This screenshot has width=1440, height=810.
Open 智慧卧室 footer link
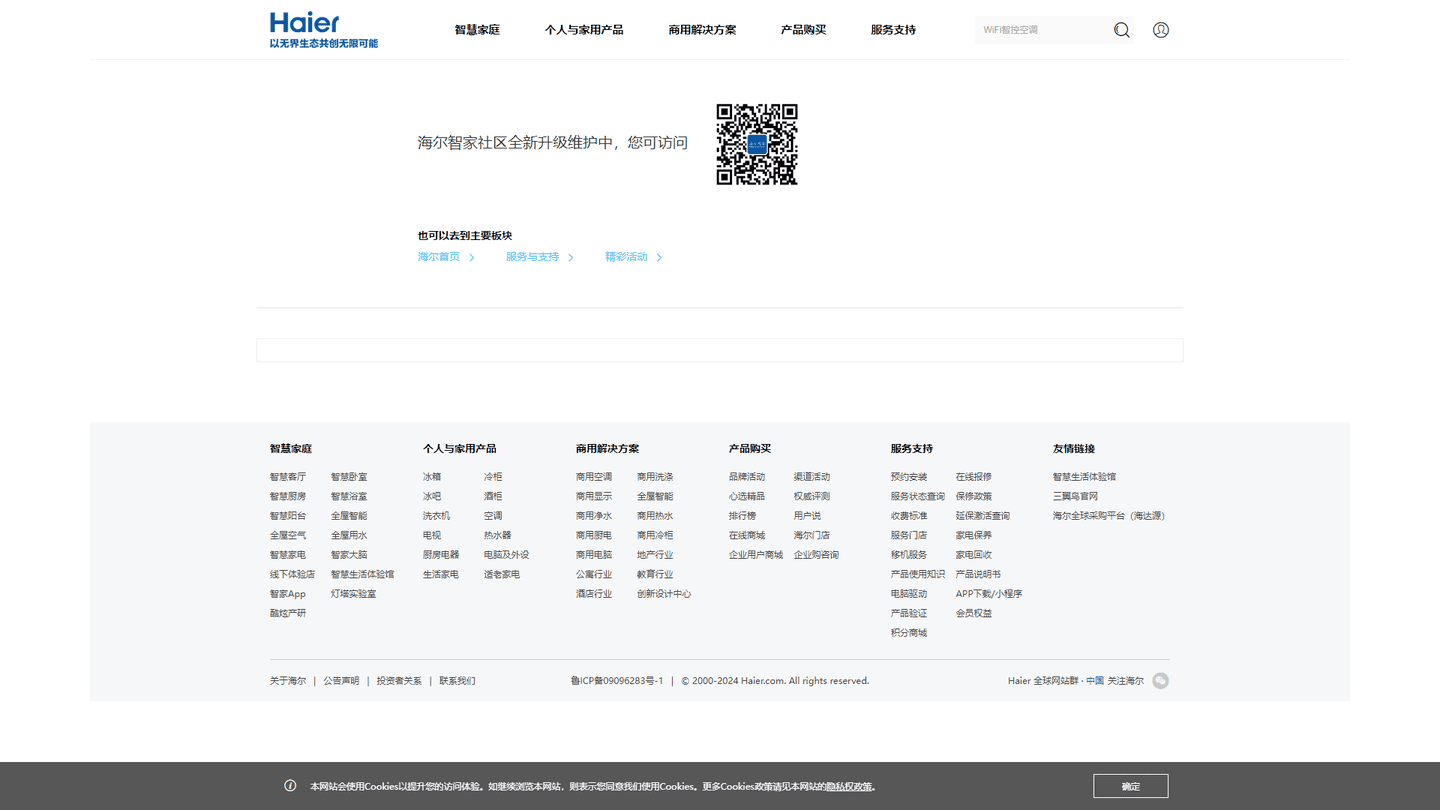point(349,477)
